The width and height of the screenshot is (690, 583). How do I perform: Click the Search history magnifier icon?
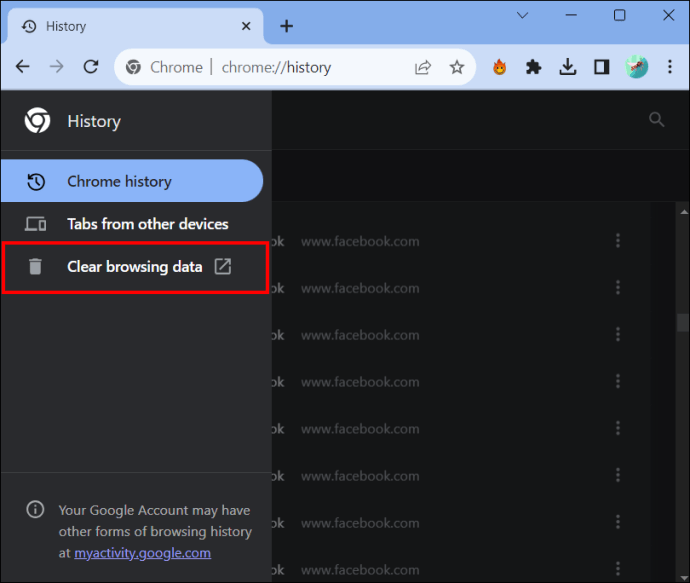point(657,119)
